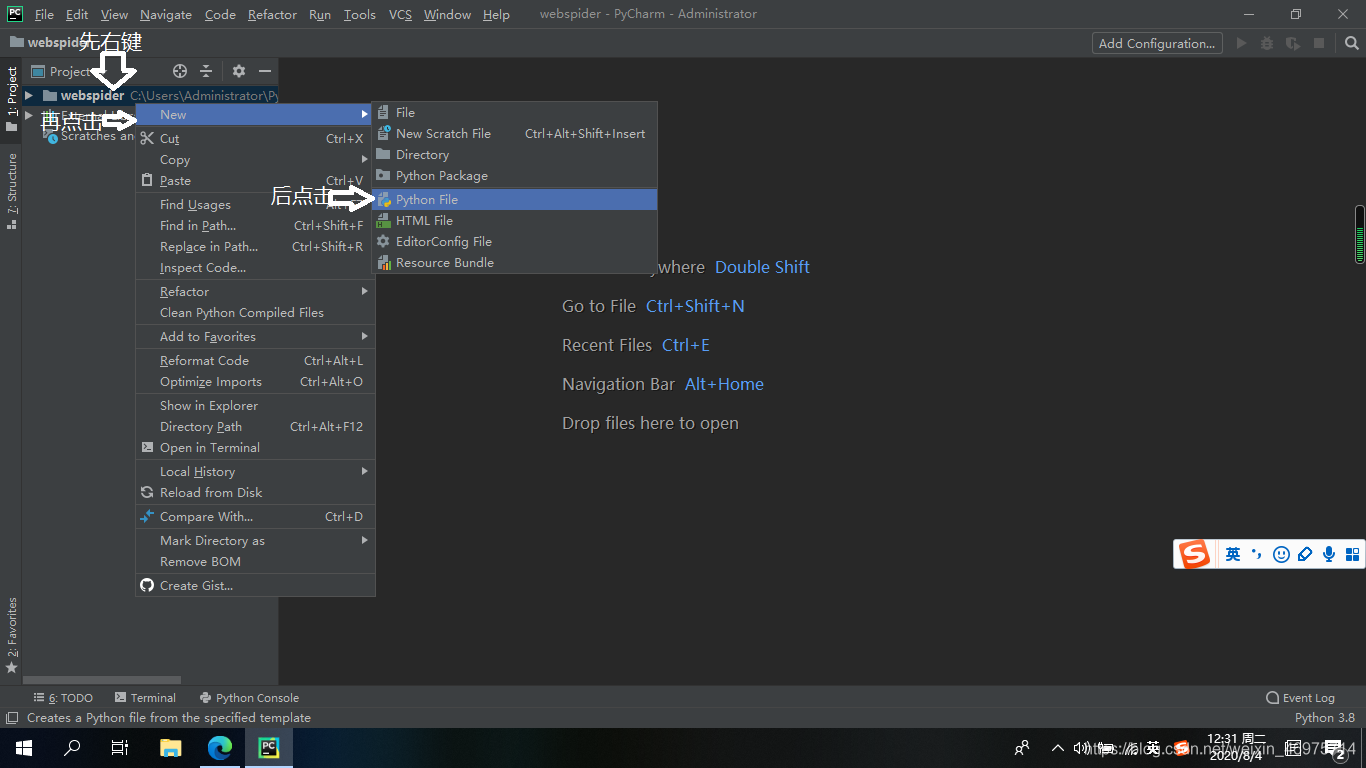
Task: Click Sogou input microphone icon
Action: (x=1329, y=554)
